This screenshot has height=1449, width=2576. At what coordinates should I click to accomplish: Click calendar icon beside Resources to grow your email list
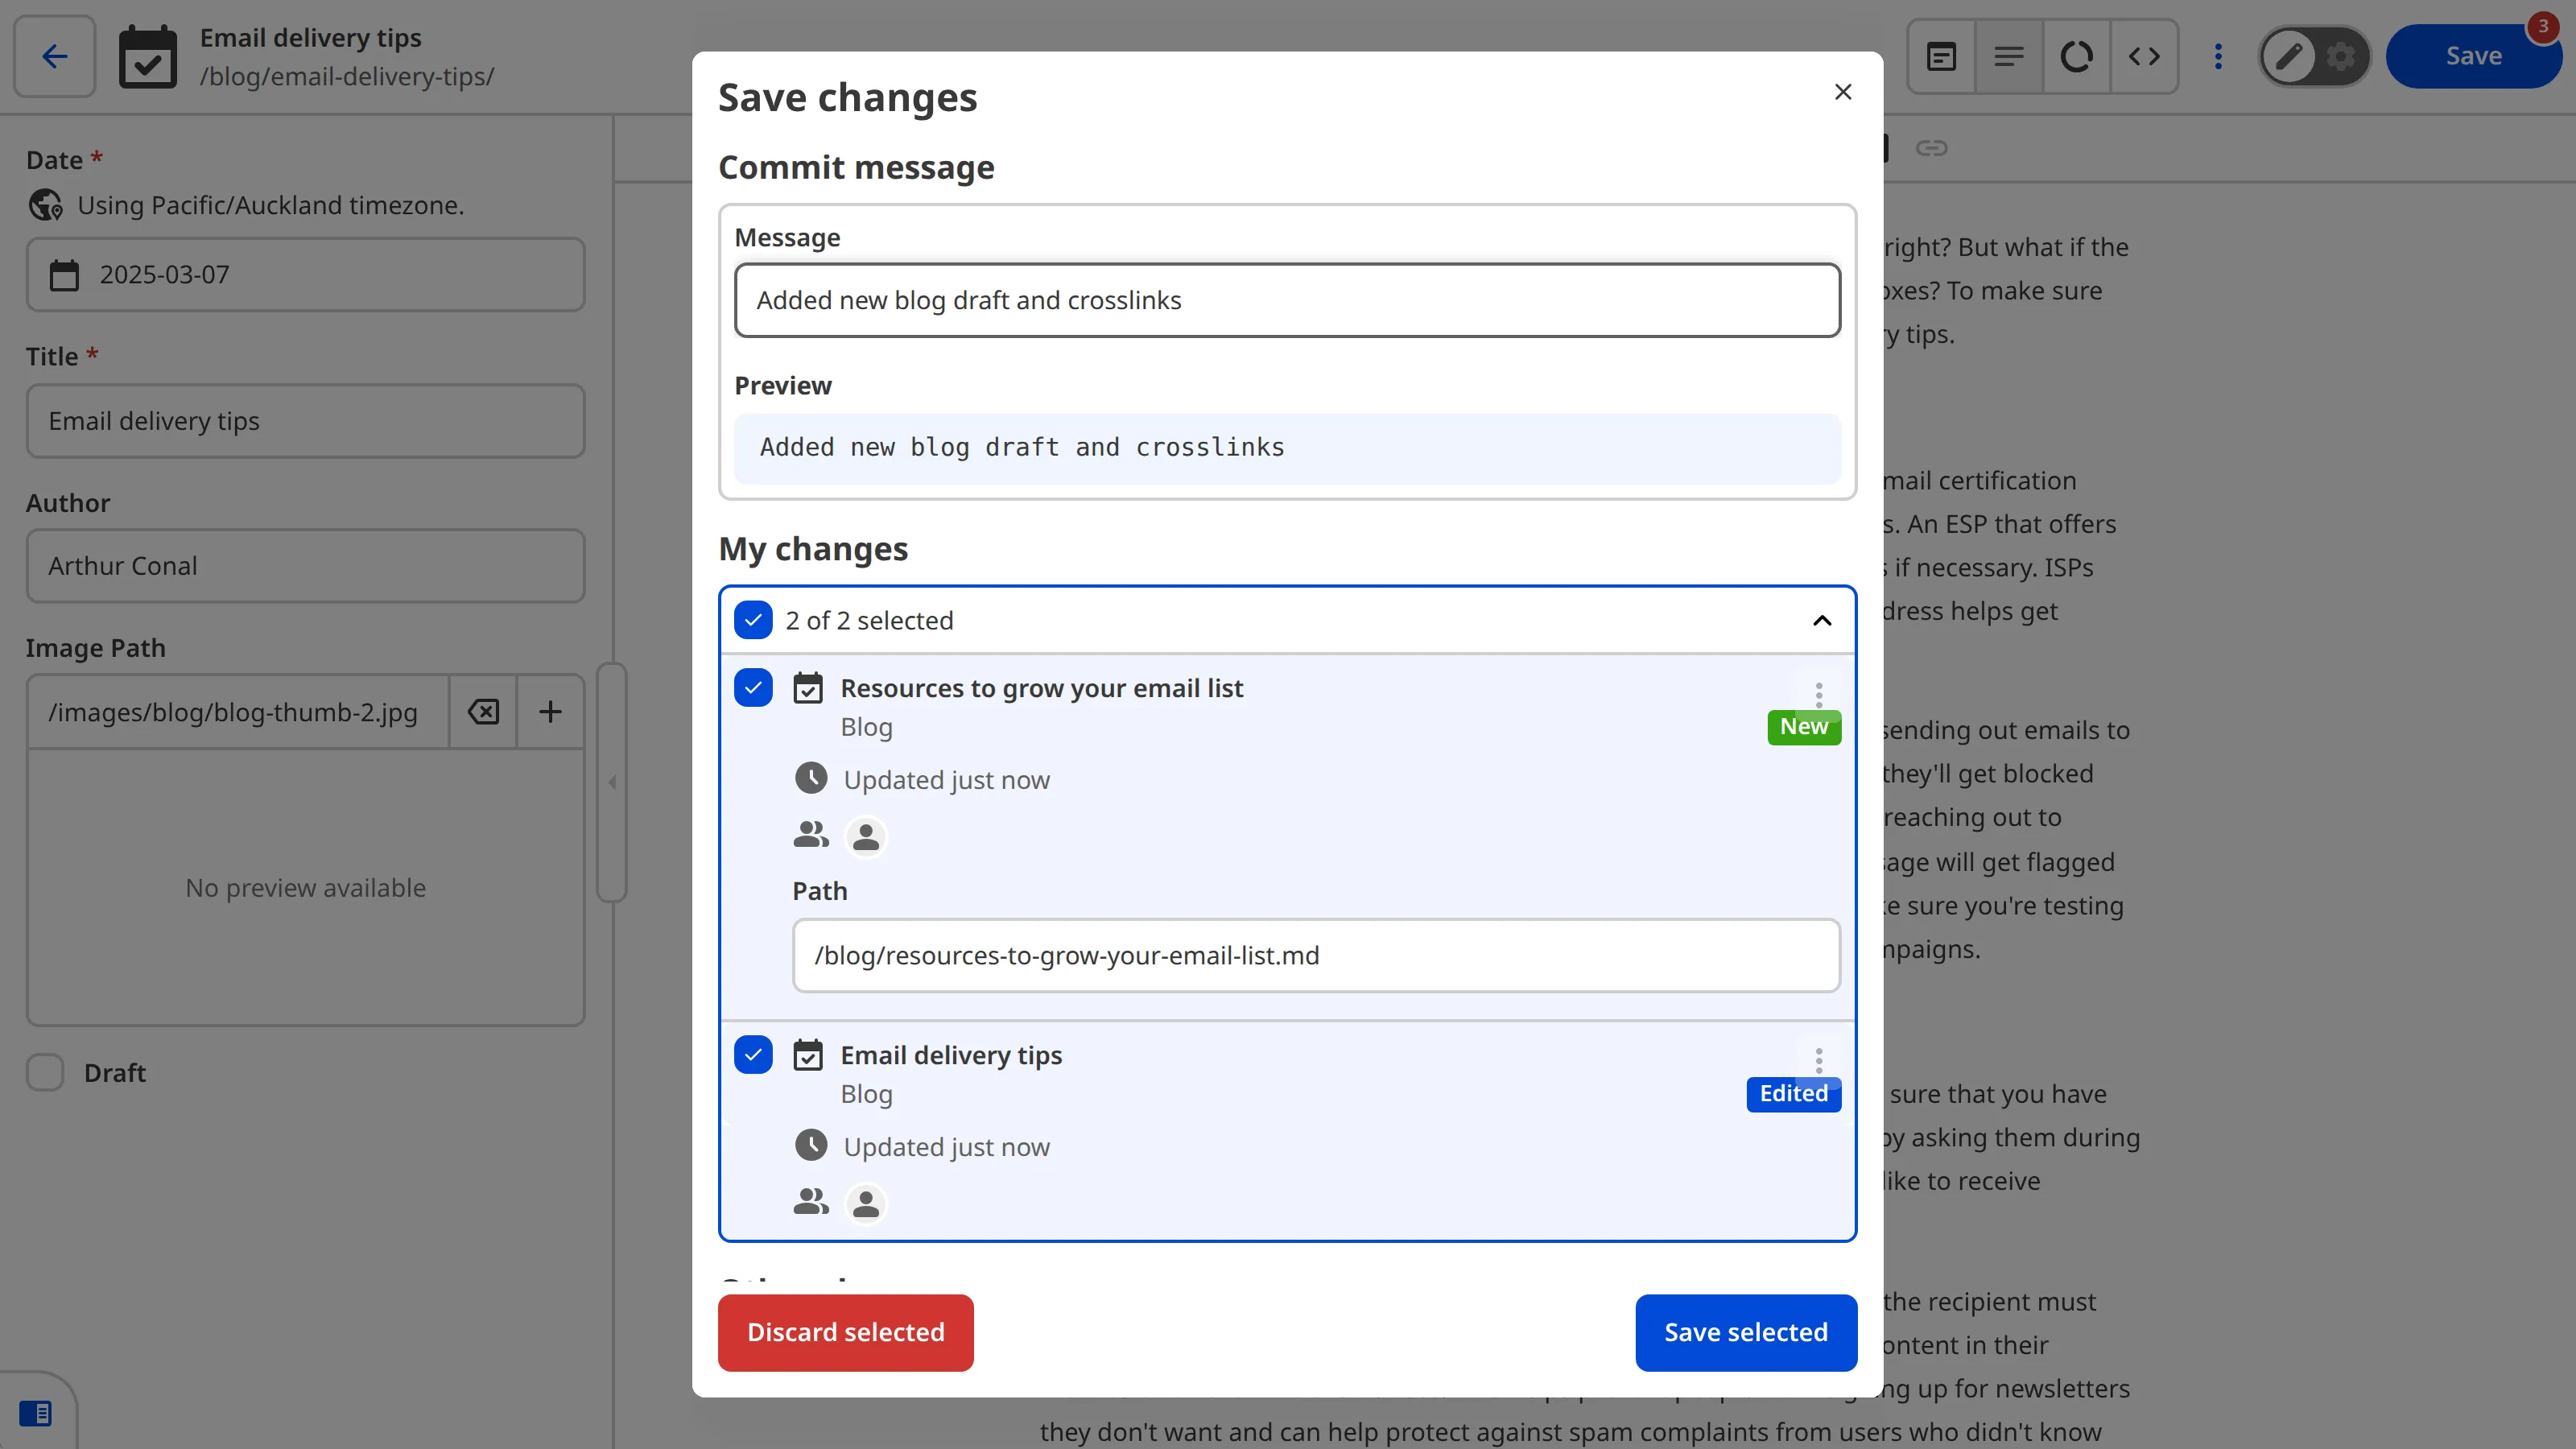[x=808, y=688]
